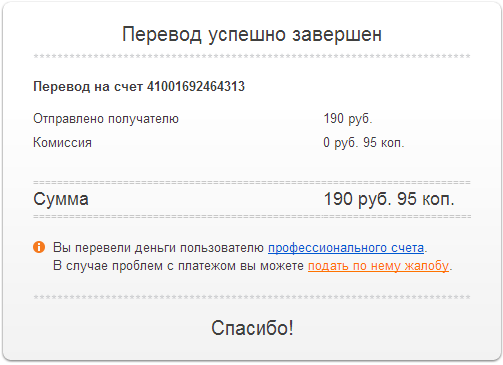Screen dimensions: 503x365
Task: Click the orange info icon
Action: (x=39, y=247)
